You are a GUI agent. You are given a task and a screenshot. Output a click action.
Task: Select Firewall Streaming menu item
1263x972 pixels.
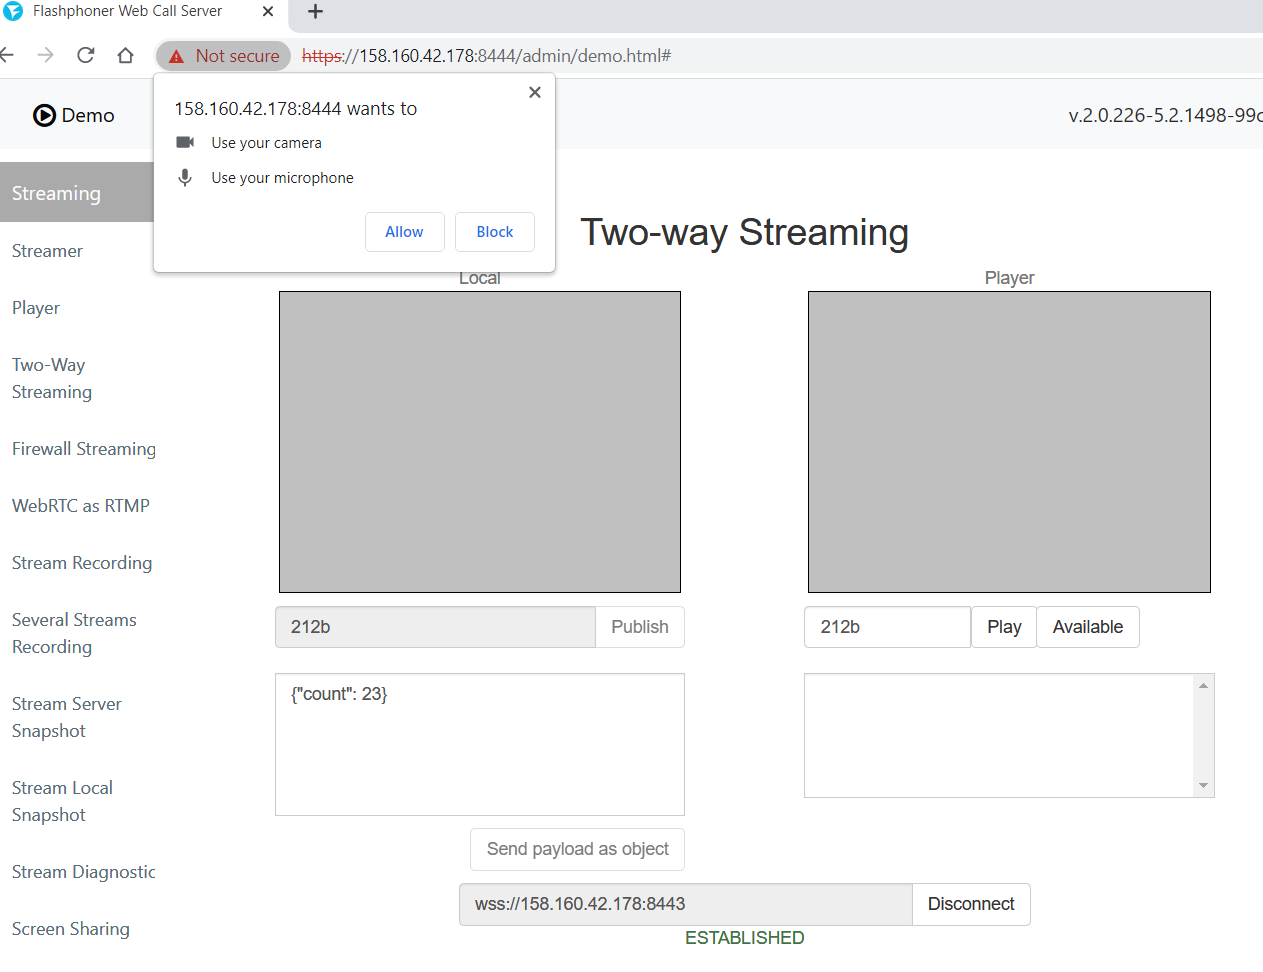84,449
